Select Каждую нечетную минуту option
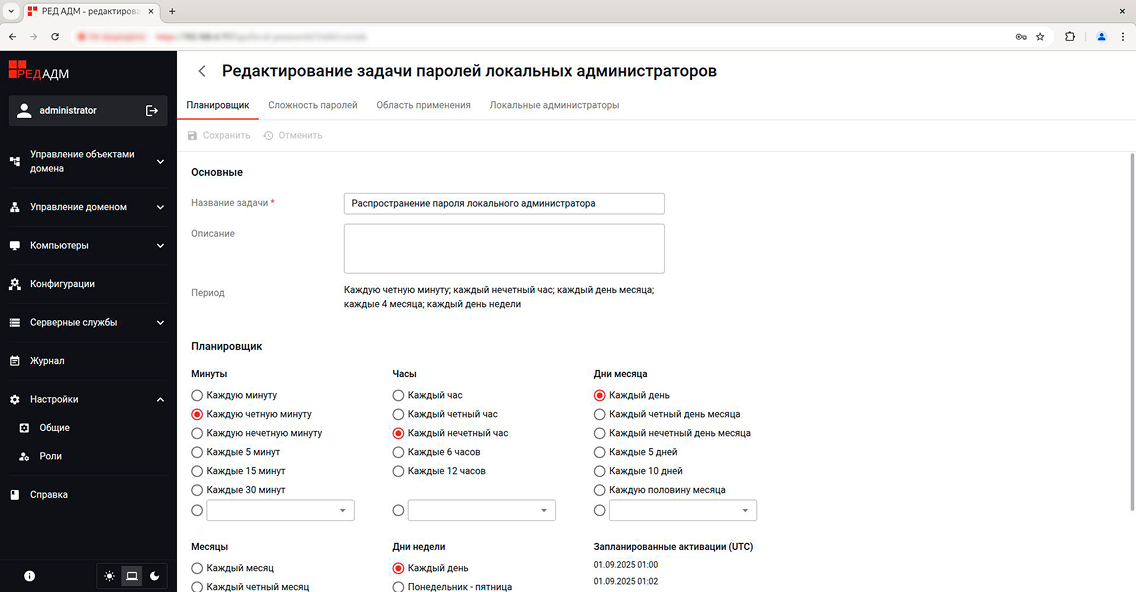 (x=197, y=433)
